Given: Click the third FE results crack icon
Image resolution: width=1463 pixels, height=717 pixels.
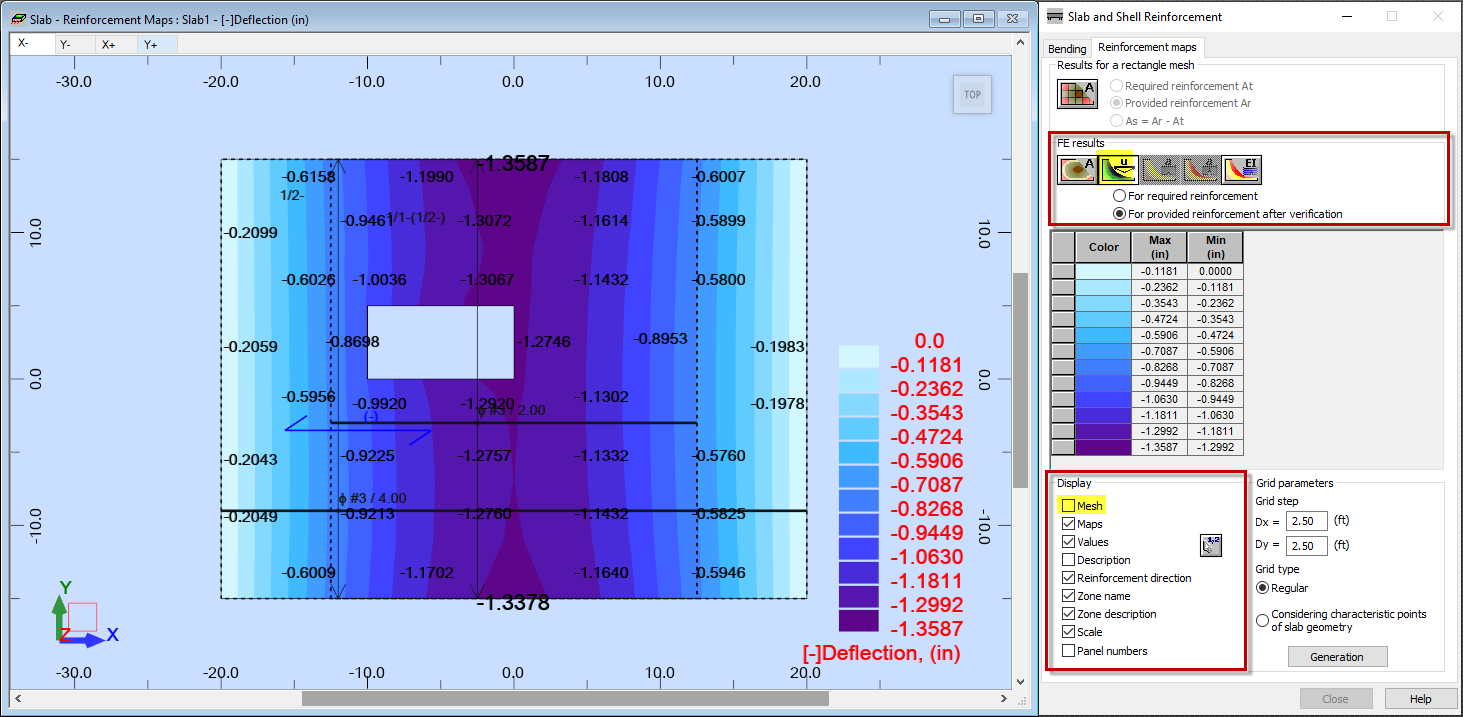Looking at the screenshot, I should coord(1160,170).
